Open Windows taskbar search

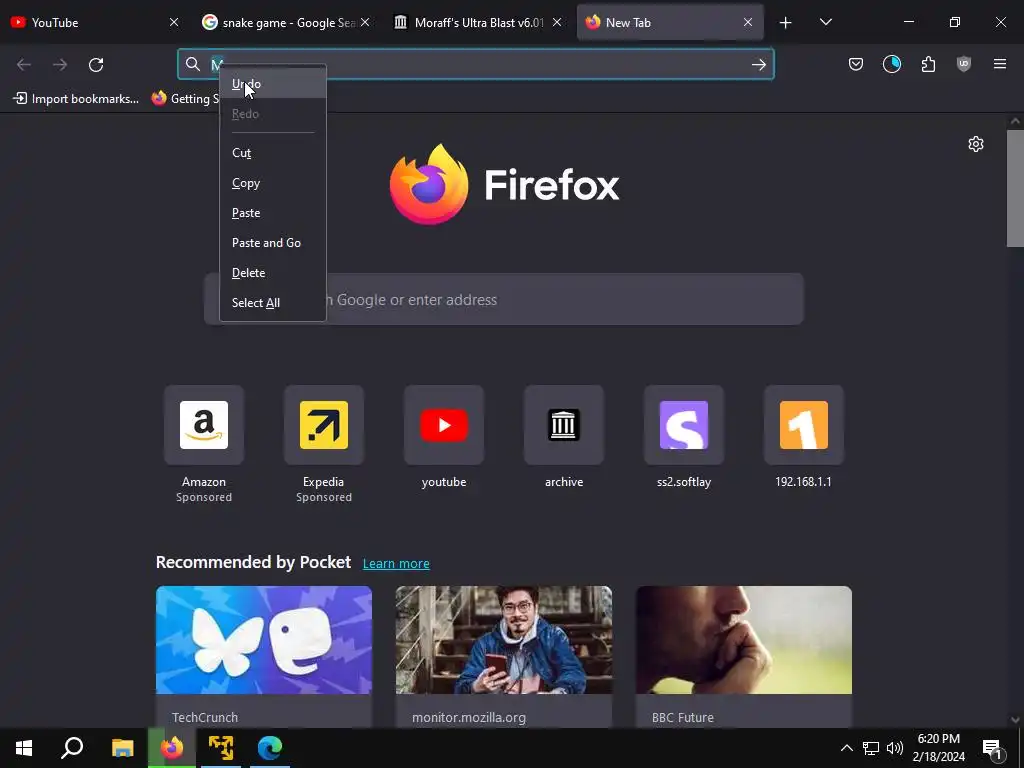pyautogui.click(x=72, y=748)
